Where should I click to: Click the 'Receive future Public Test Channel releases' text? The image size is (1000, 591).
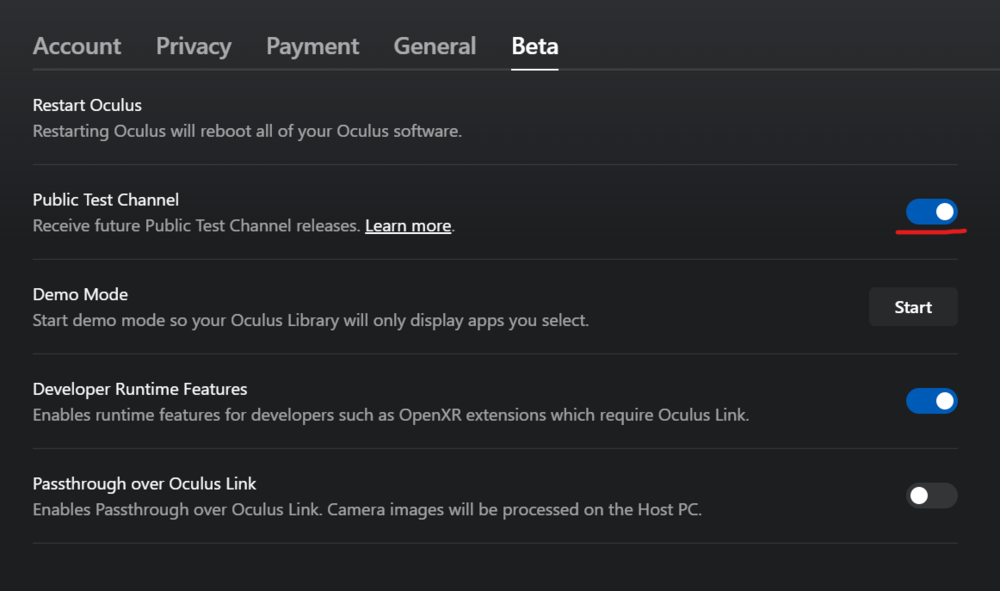click(196, 226)
